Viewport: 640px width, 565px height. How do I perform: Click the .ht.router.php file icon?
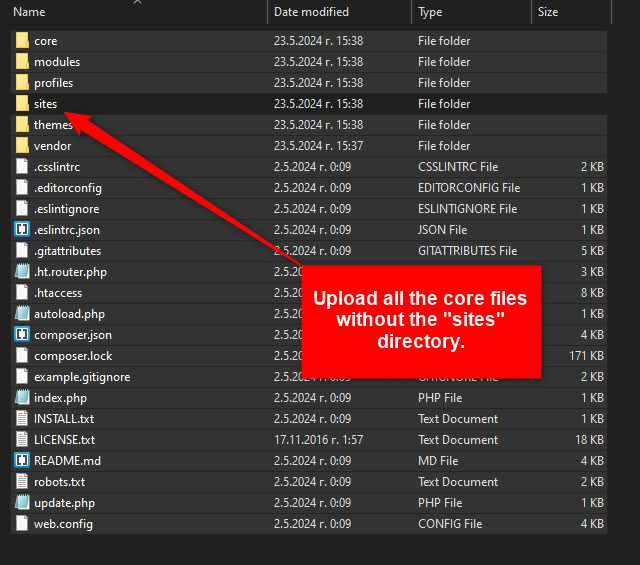22,272
